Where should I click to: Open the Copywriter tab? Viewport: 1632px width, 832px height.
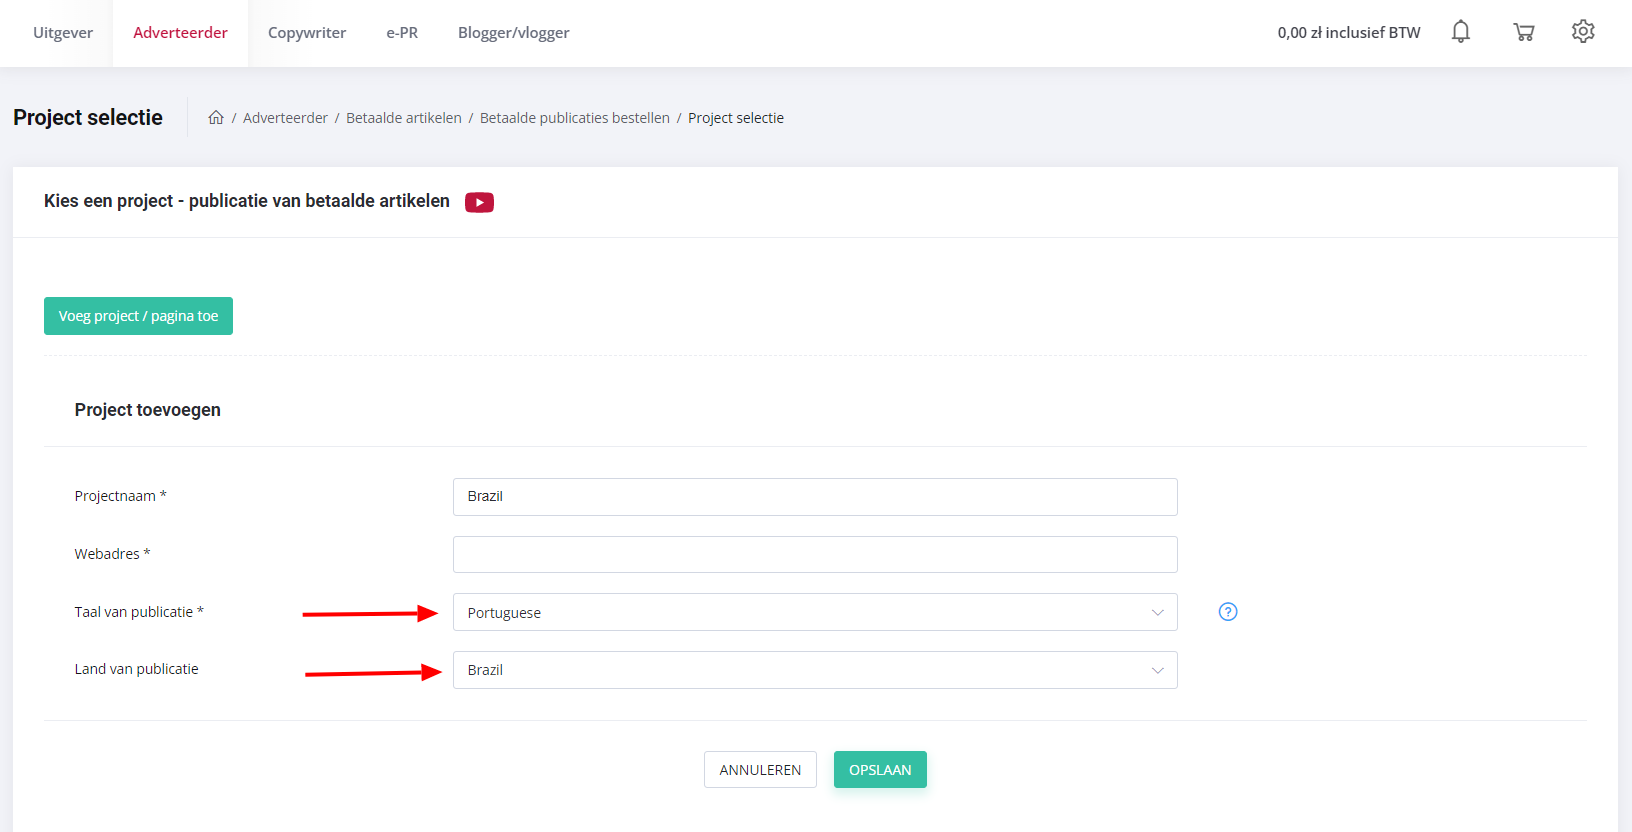(307, 33)
